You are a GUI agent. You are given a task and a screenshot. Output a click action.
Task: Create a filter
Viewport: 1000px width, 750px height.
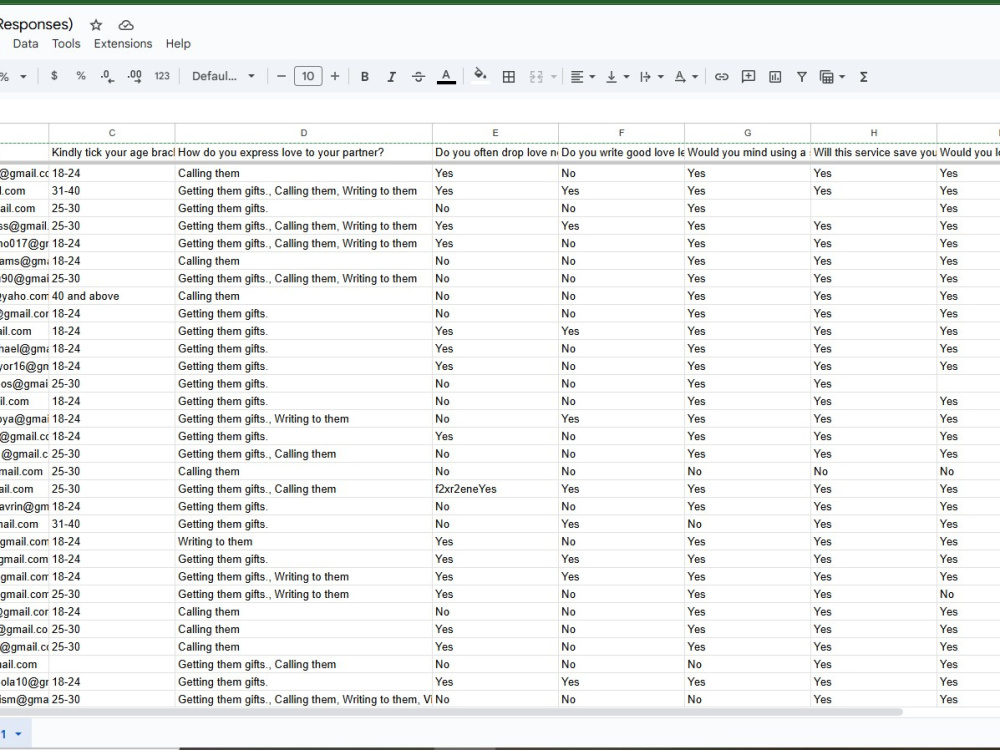(x=802, y=77)
